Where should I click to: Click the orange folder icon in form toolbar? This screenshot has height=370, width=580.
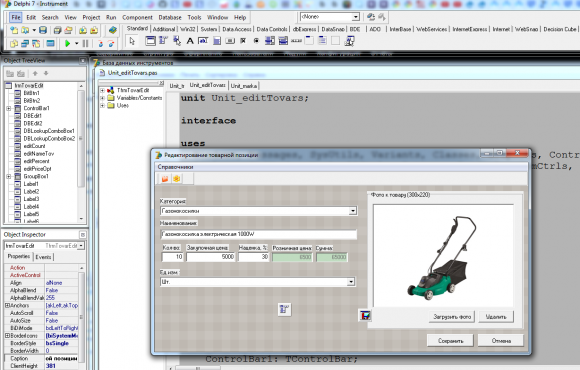[x=165, y=179]
